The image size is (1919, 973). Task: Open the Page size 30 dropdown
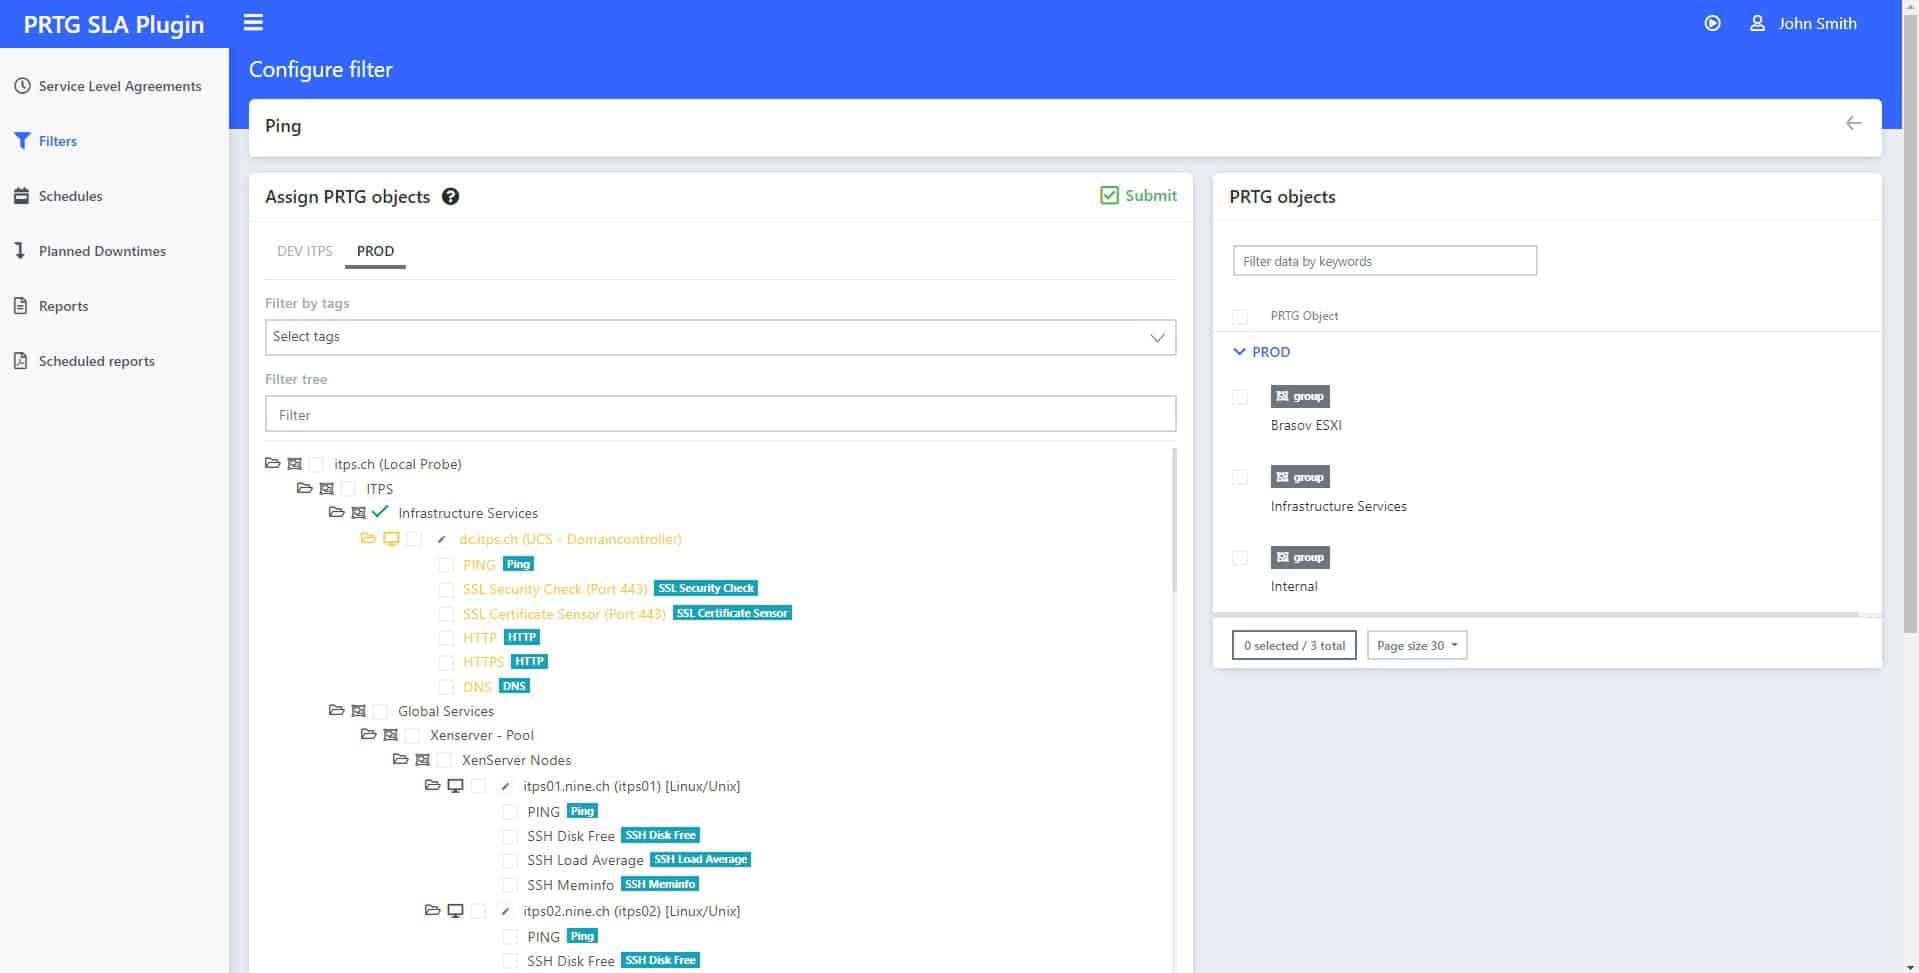click(1417, 645)
